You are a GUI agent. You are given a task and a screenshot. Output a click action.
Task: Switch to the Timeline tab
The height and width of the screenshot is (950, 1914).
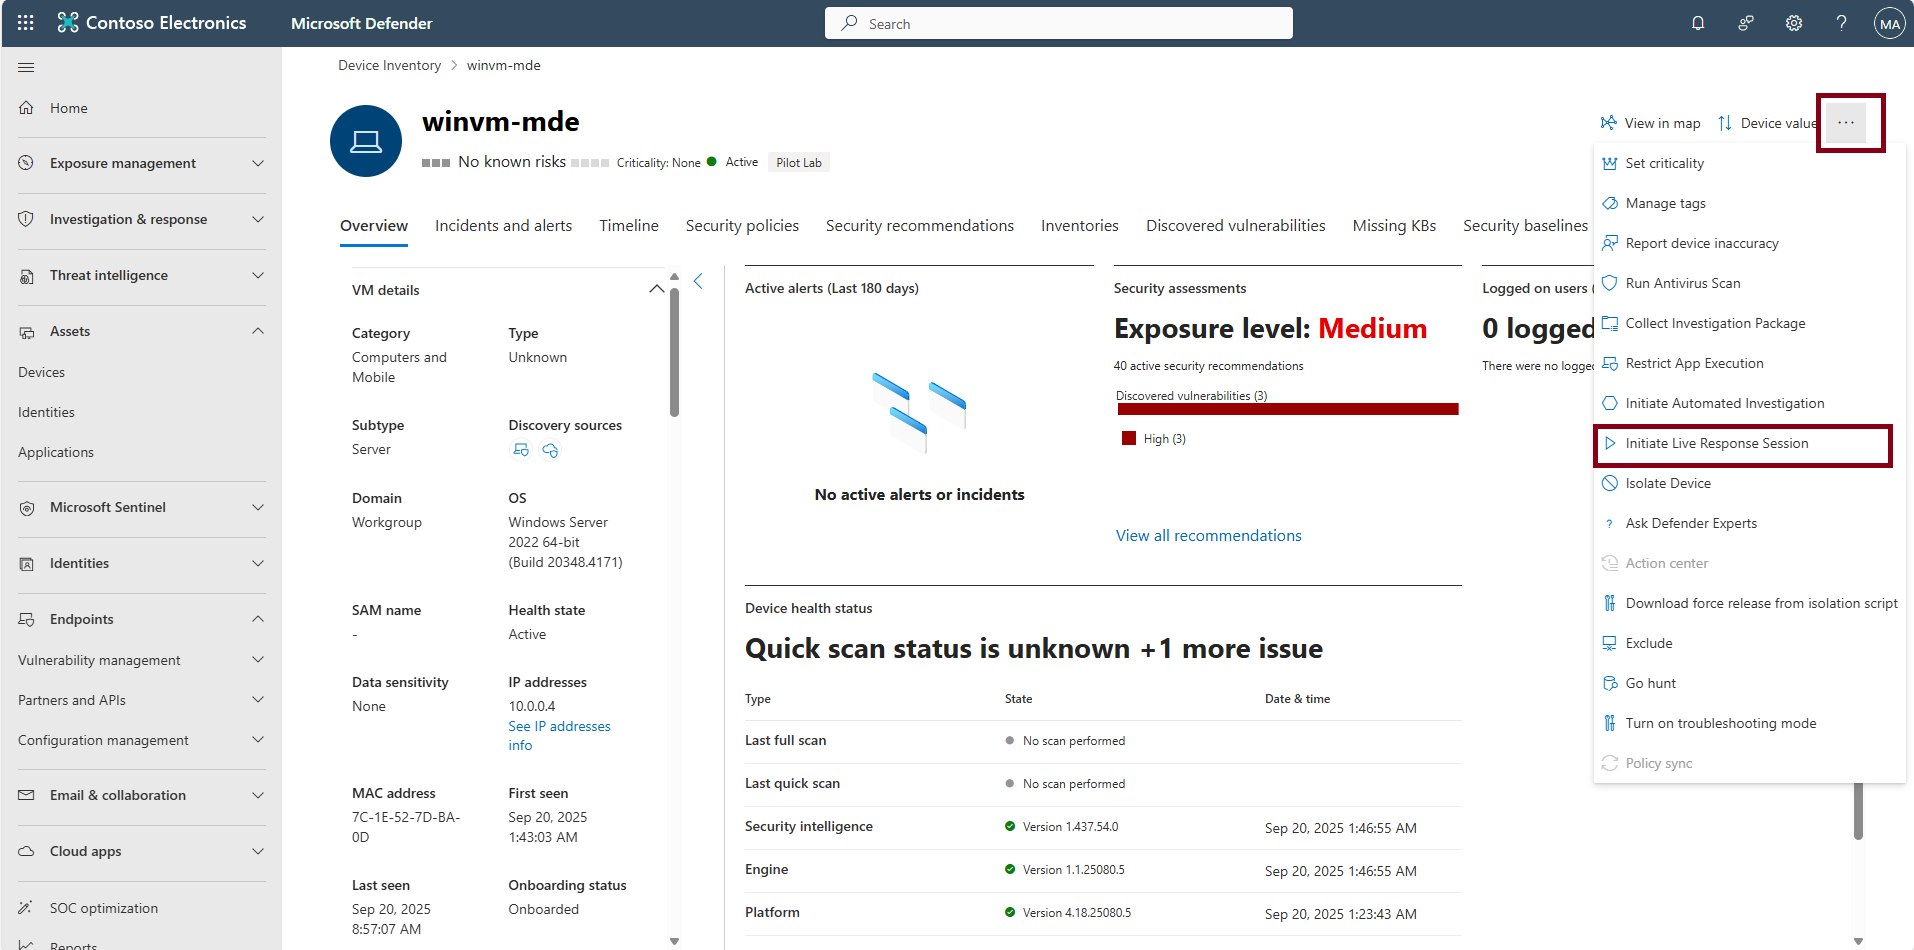(x=629, y=226)
